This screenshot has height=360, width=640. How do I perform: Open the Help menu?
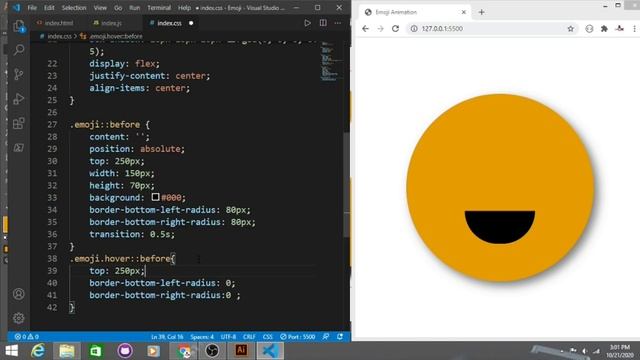coord(184,8)
